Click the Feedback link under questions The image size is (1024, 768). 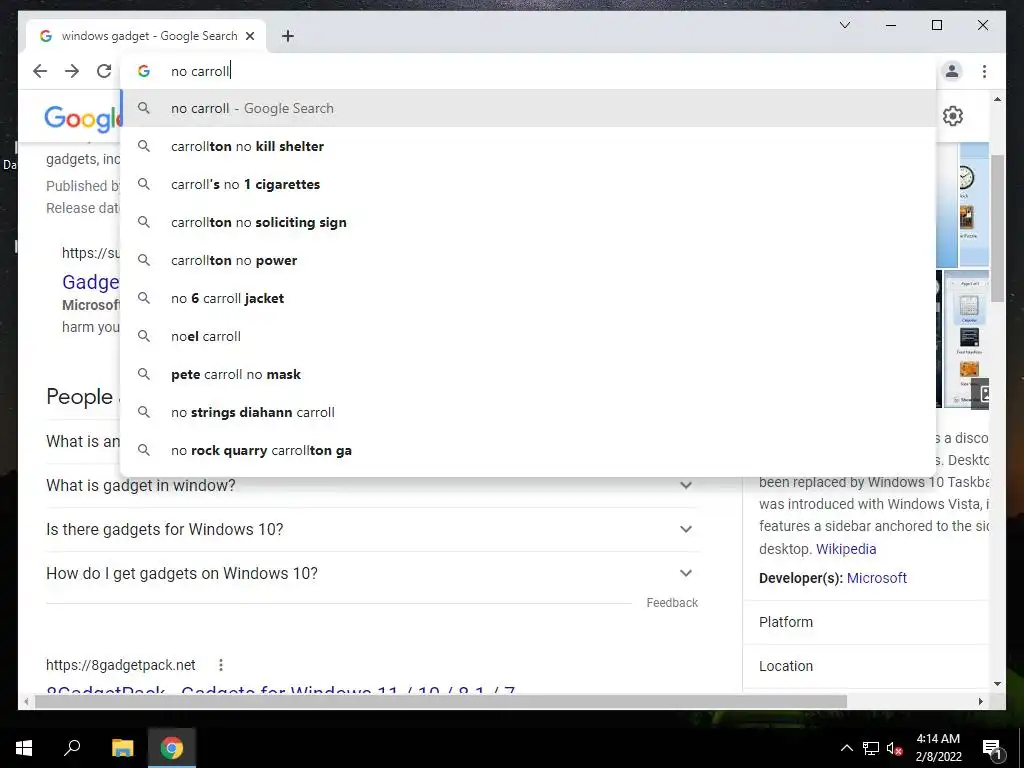[672, 603]
